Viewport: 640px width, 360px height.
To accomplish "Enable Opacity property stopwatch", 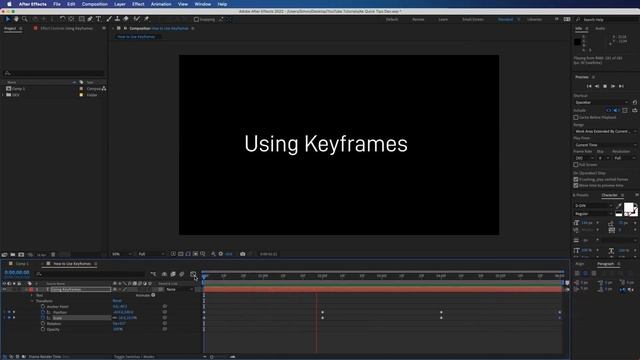I will pyautogui.click(x=42, y=329).
